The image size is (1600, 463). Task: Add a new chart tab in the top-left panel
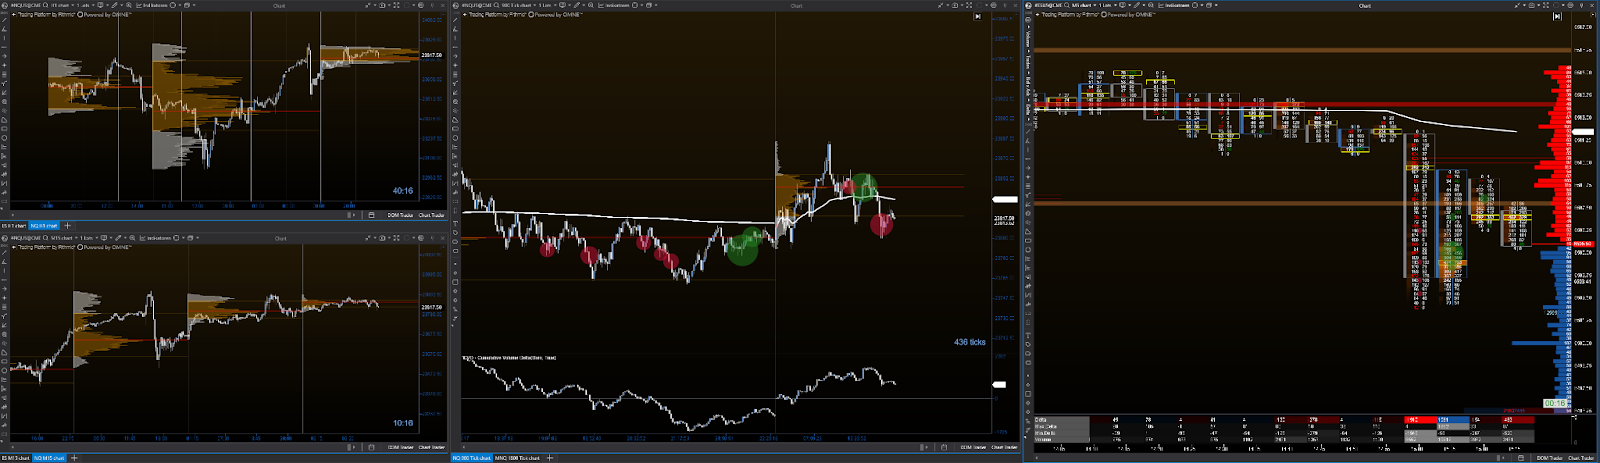click(67, 226)
